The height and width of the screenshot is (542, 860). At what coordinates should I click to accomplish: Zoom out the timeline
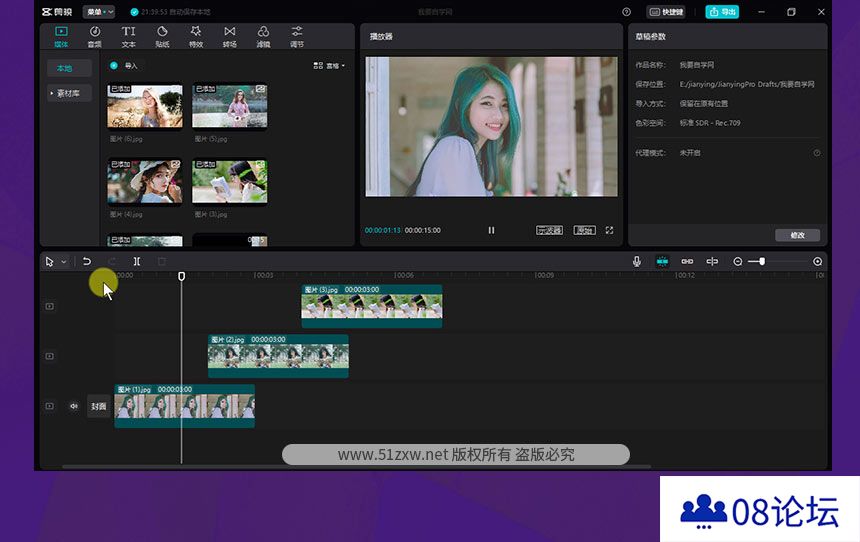click(x=738, y=262)
